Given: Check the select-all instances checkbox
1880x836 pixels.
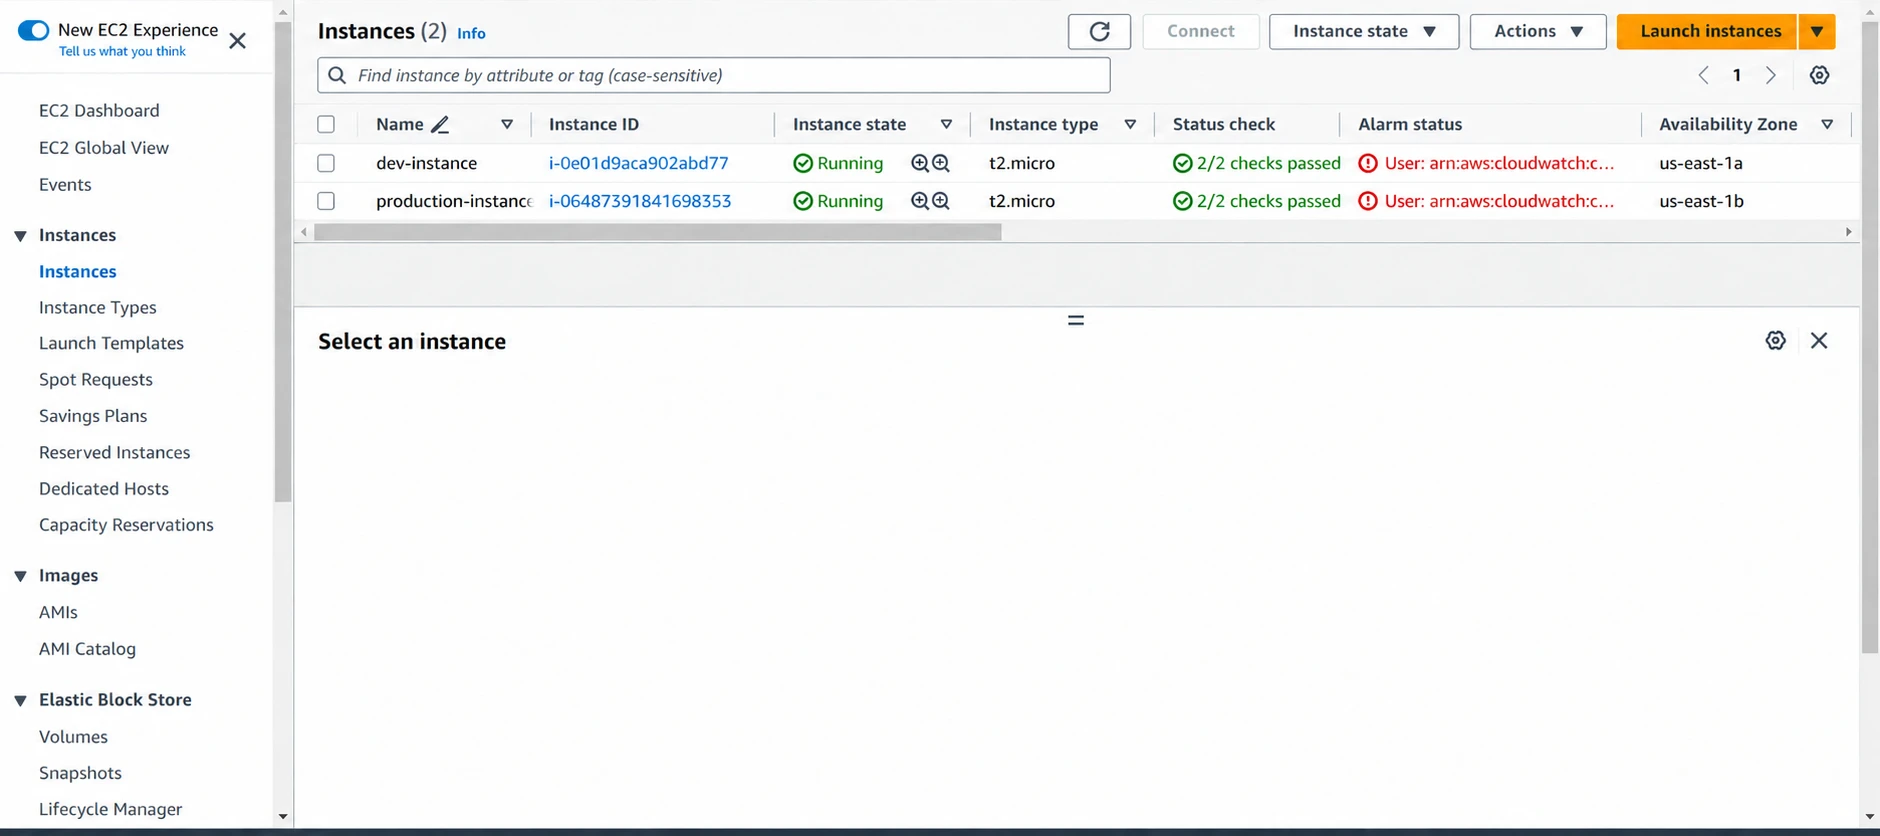Looking at the screenshot, I should click(326, 124).
